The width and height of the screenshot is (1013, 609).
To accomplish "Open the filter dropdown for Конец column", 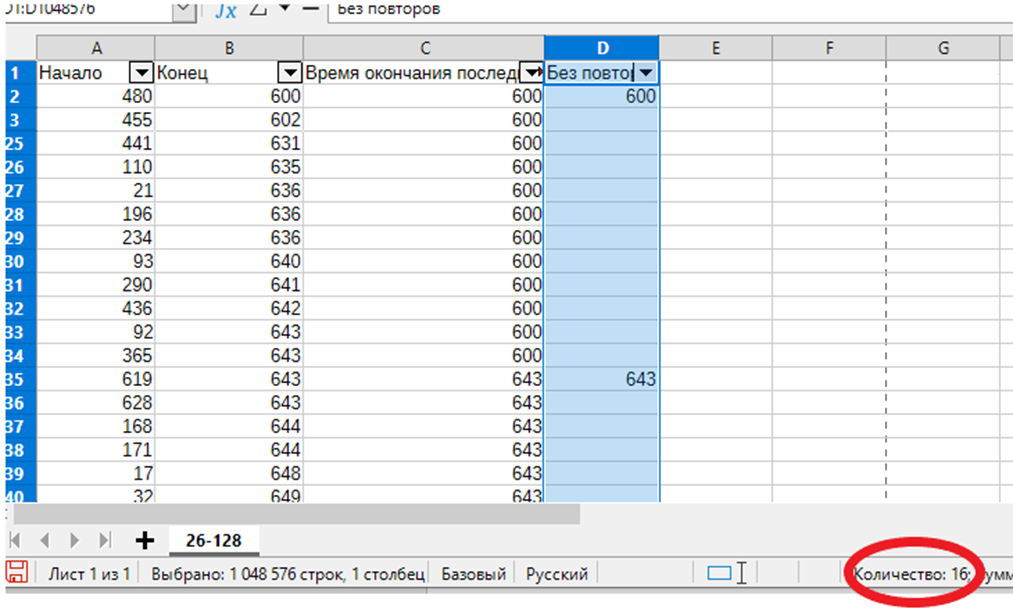I will point(289,73).
